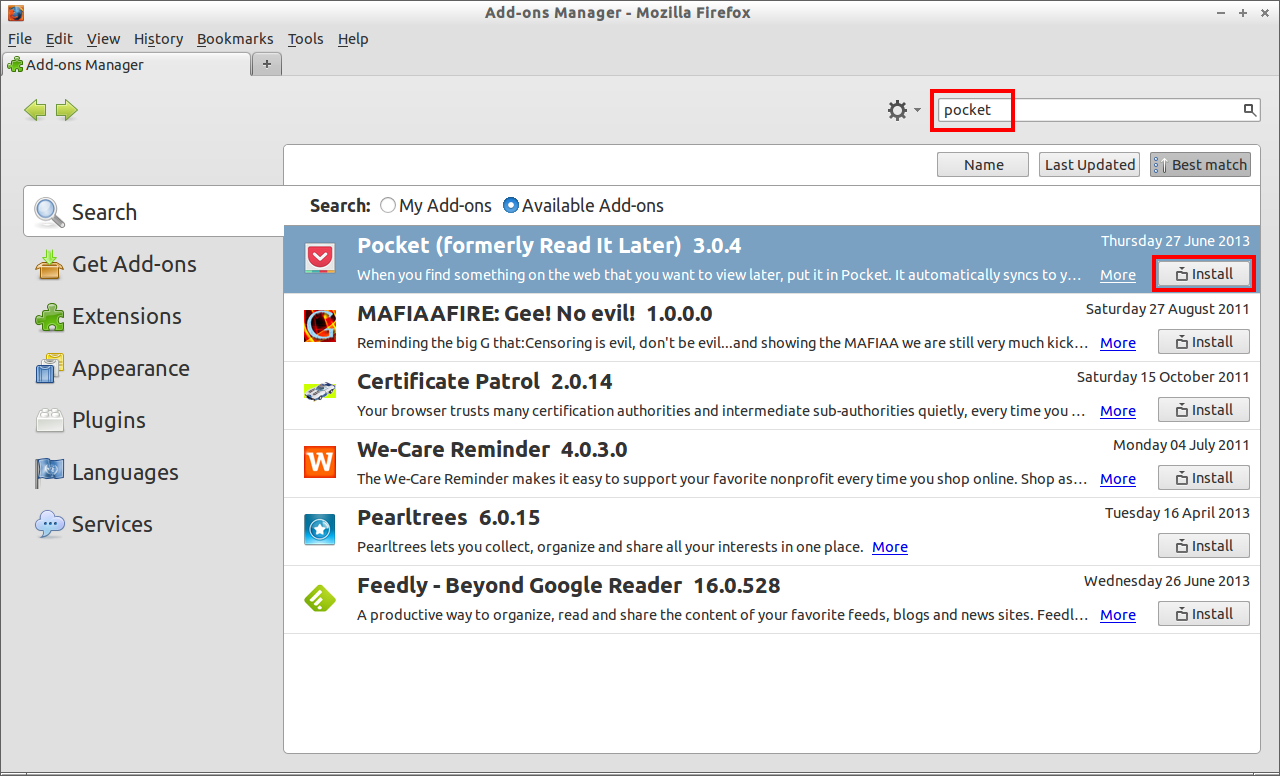1280x776 pixels.
Task: Click the magnifier icon in search box
Action: (1249, 110)
